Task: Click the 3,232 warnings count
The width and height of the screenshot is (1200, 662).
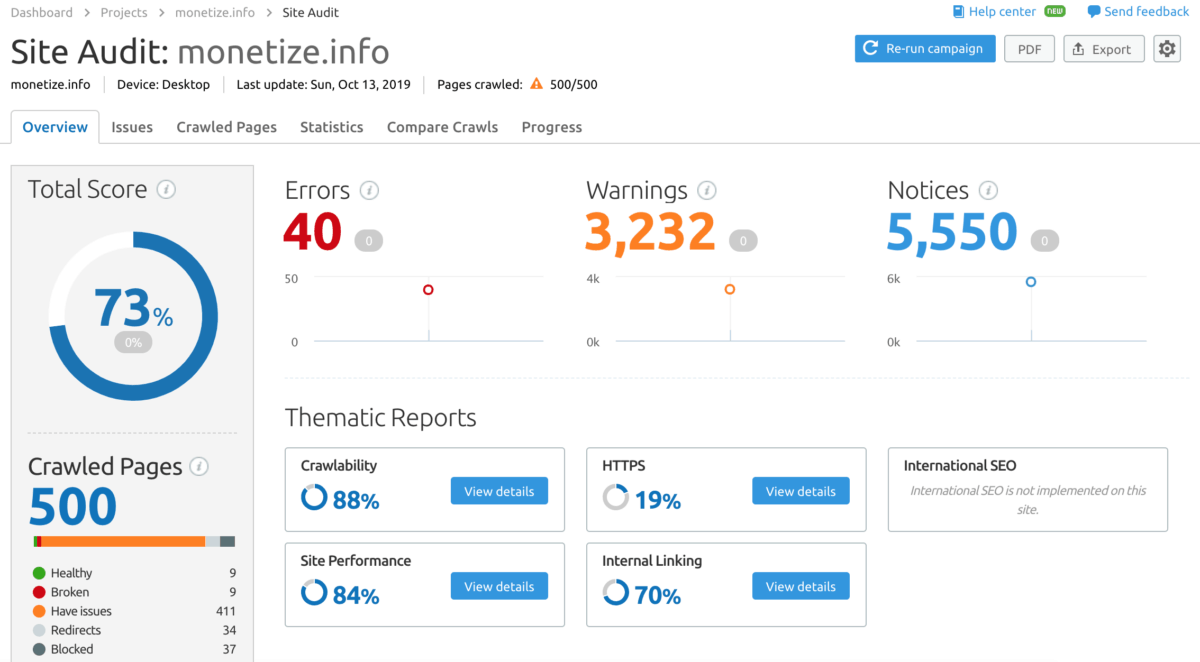Action: (651, 233)
